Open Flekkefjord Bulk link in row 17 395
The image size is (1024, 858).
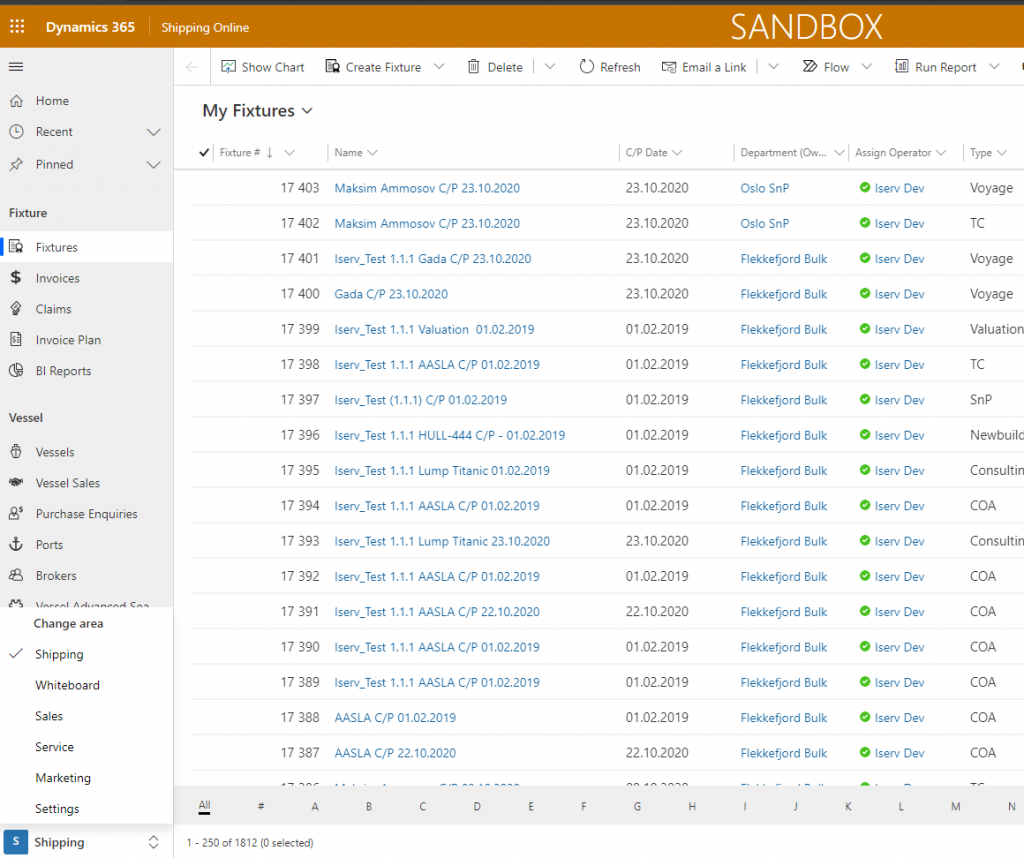tap(784, 470)
